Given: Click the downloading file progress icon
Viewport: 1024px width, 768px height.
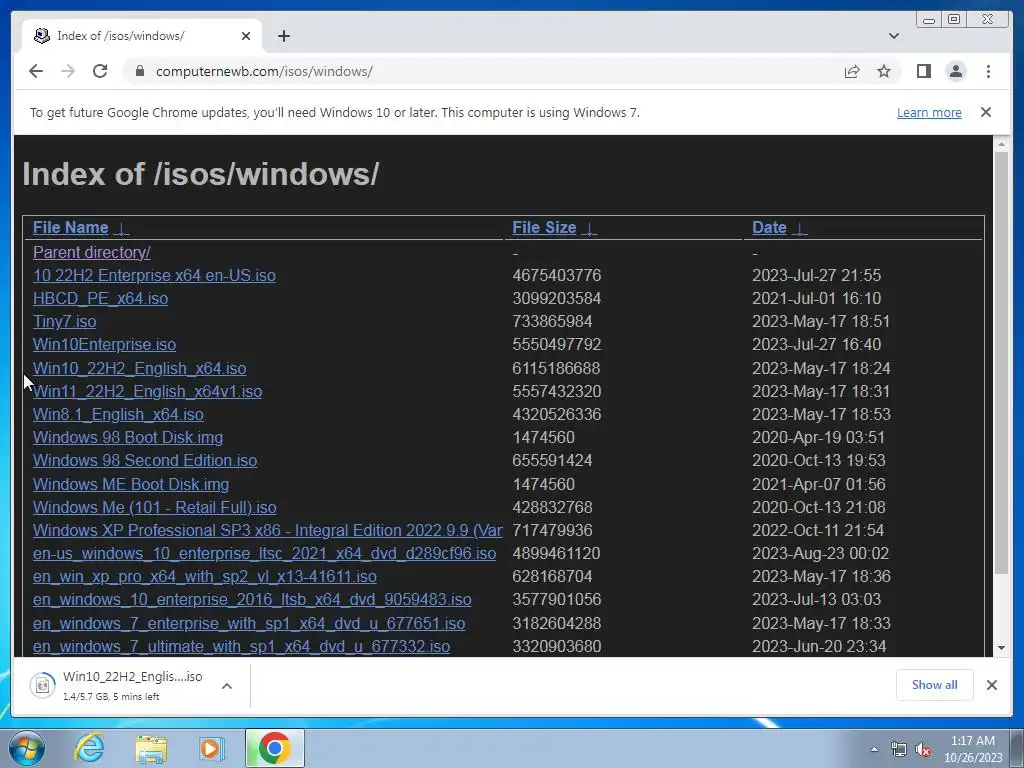Looking at the screenshot, I should click(x=42, y=685).
